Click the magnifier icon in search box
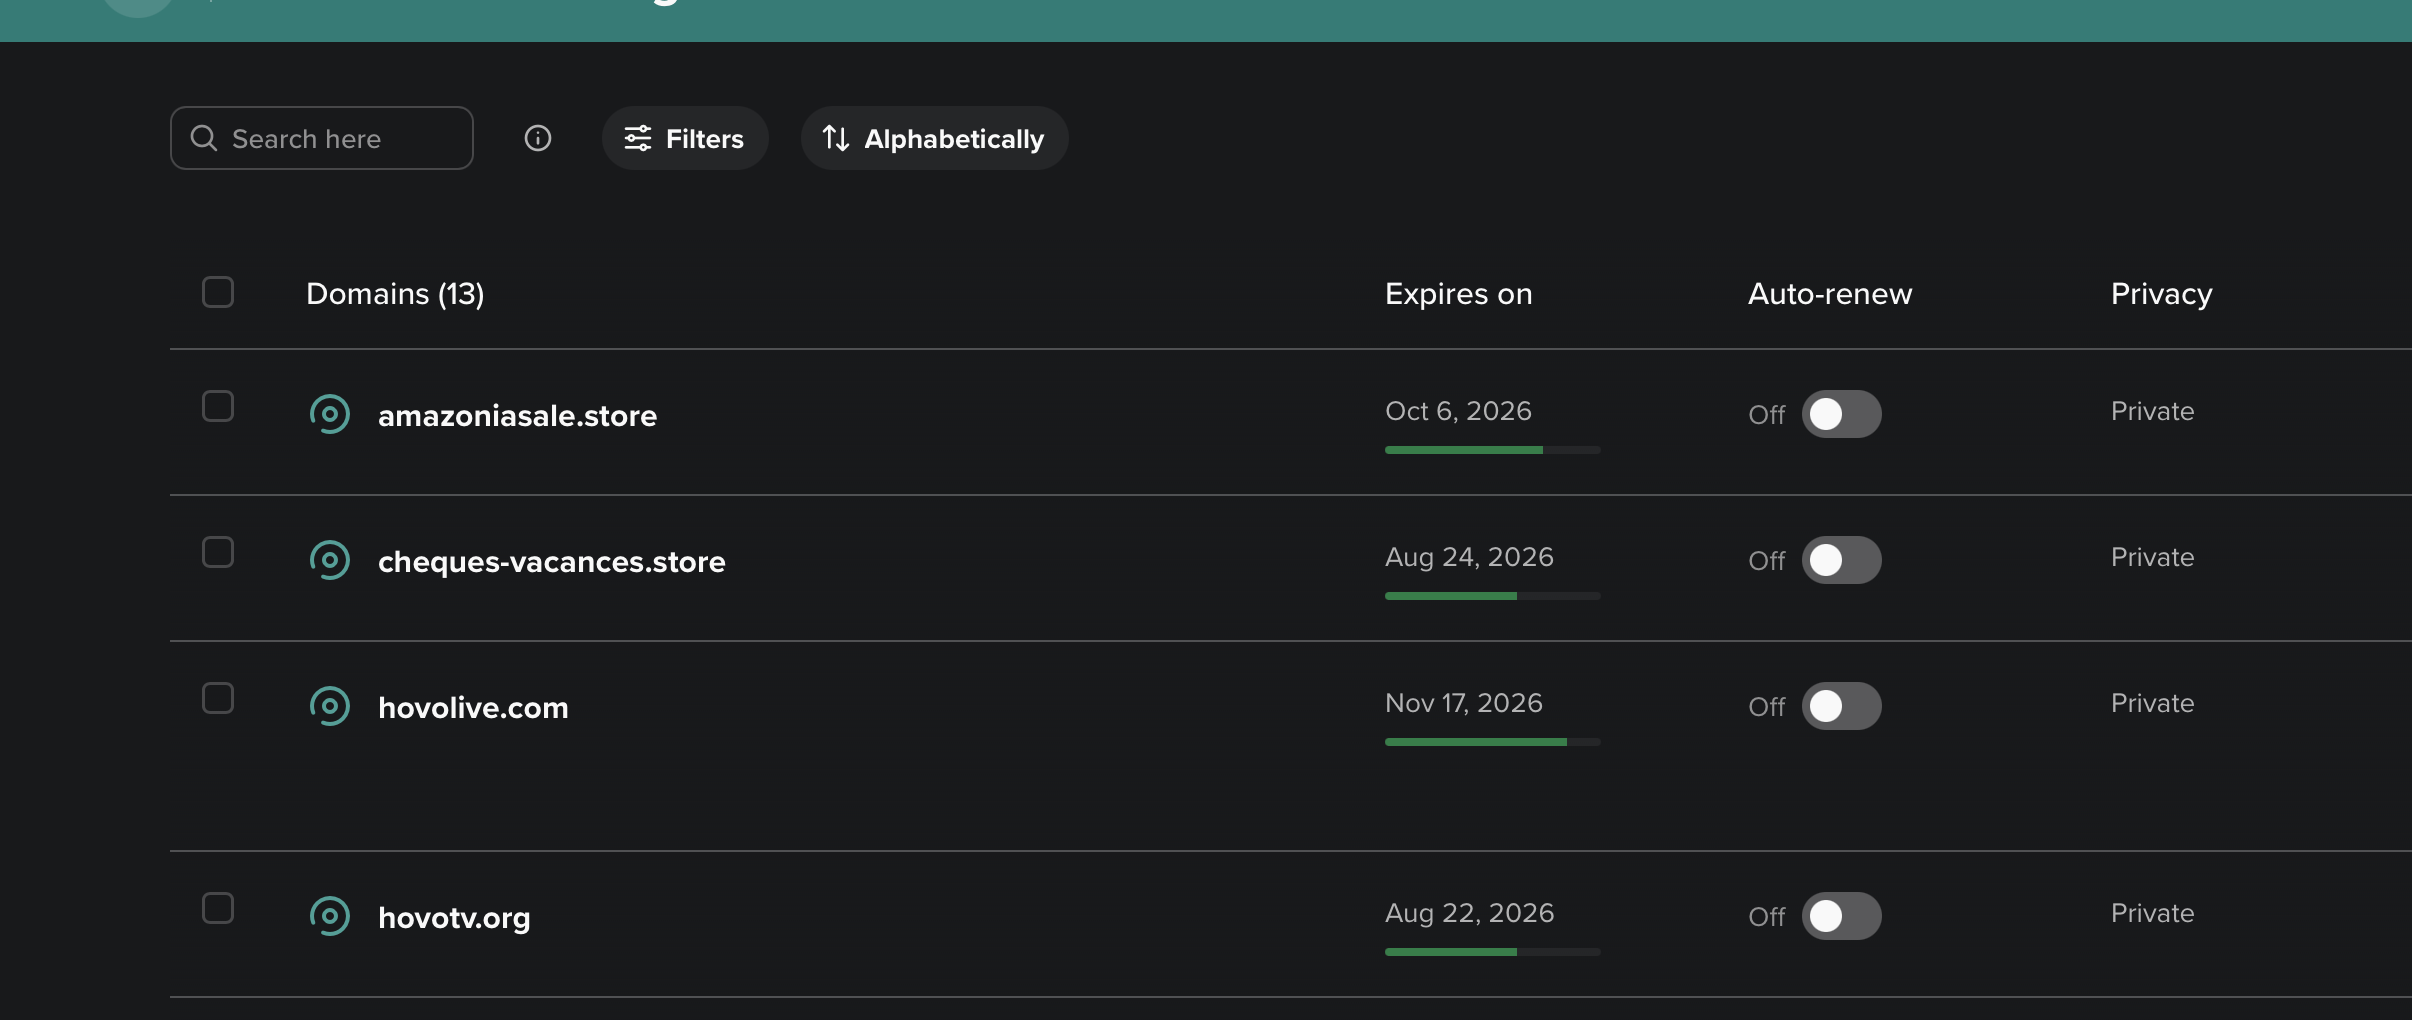 204,138
